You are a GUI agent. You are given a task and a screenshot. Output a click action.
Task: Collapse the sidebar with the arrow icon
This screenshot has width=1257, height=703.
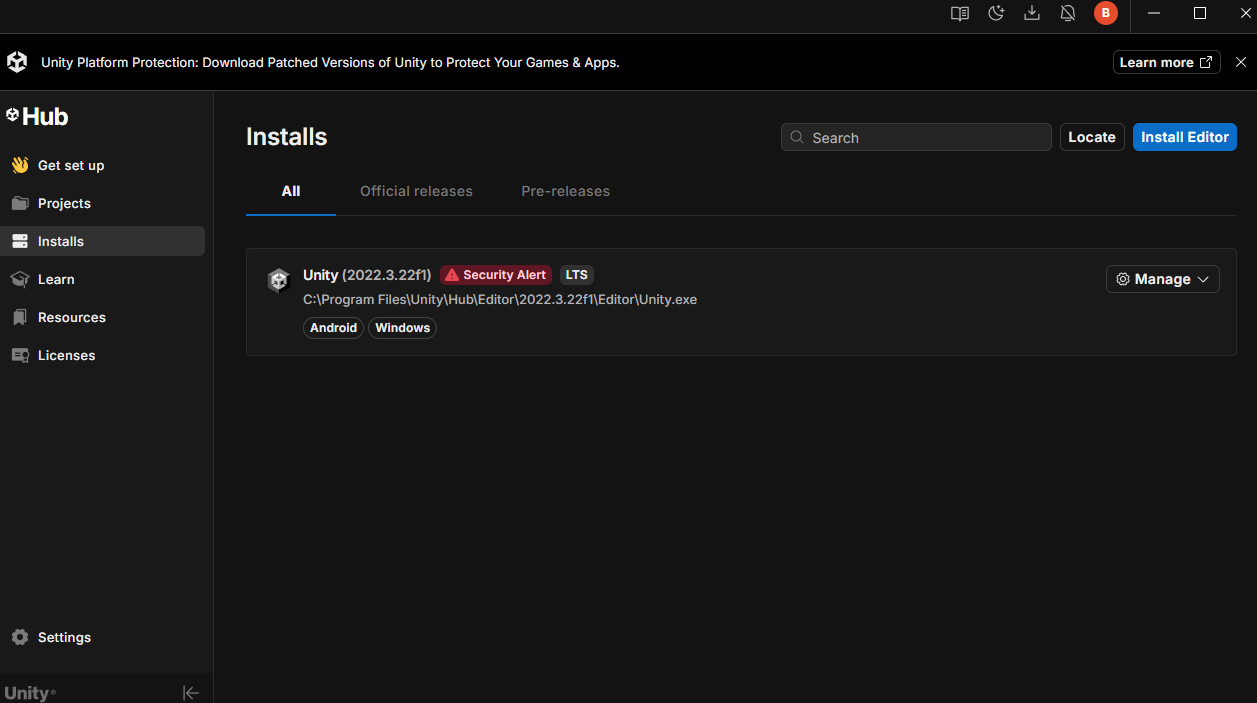tap(191, 693)
